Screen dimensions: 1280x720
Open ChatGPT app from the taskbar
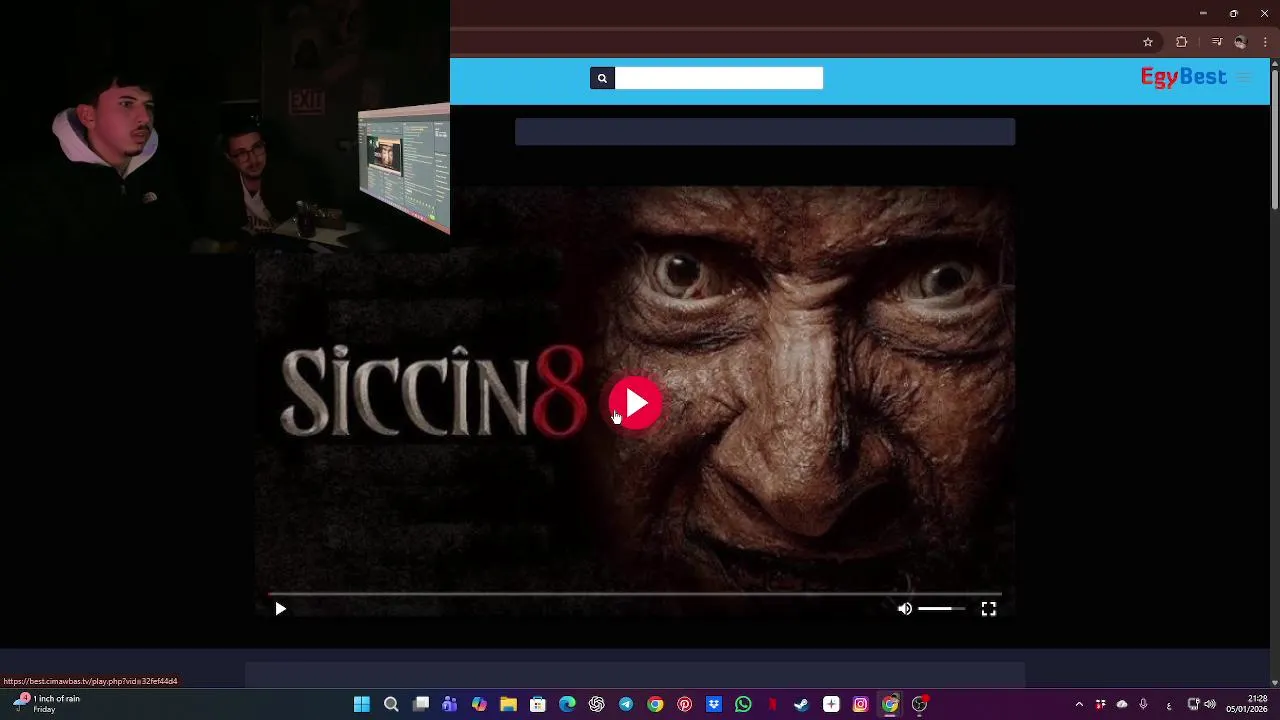(597, 704)
